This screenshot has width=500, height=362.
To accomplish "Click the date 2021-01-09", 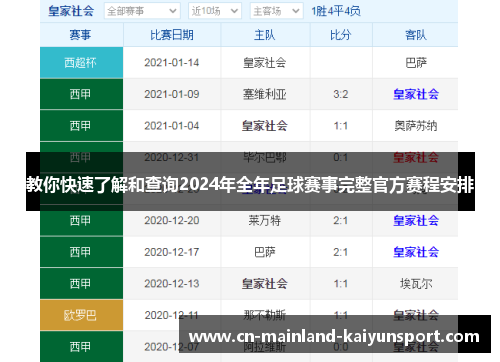I will [172, 94].
